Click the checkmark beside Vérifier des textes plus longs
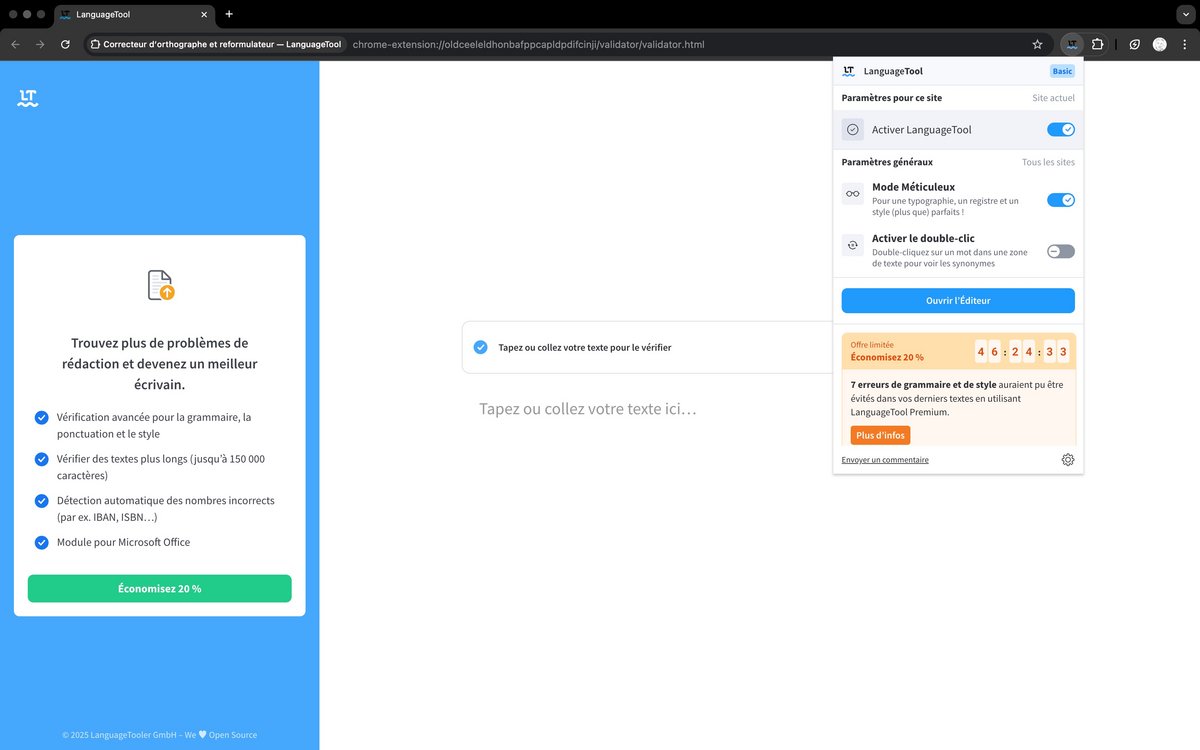 point(41,459)
